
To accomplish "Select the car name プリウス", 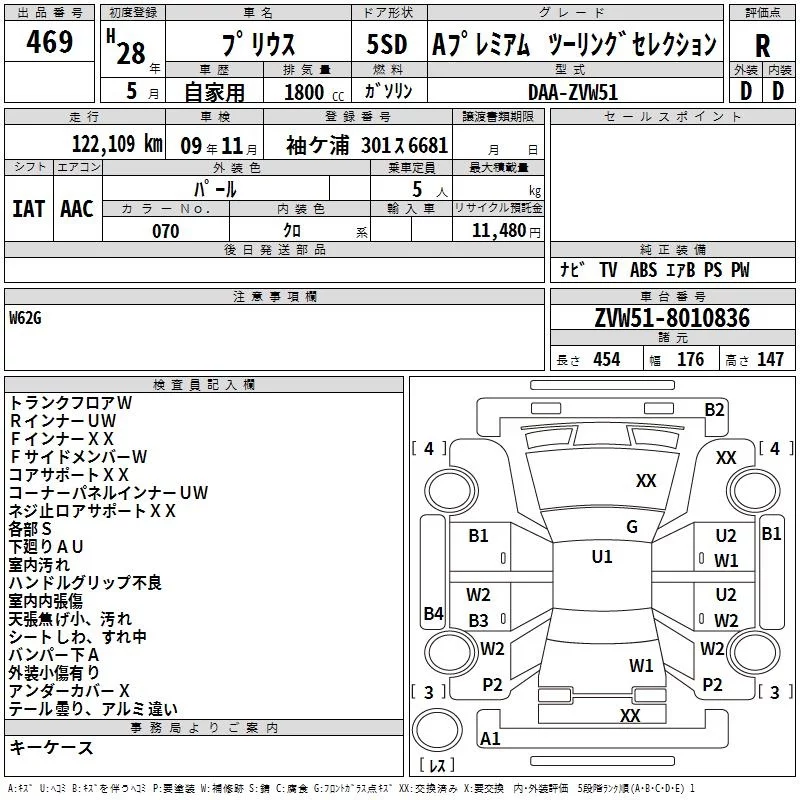I will (258, 44).
